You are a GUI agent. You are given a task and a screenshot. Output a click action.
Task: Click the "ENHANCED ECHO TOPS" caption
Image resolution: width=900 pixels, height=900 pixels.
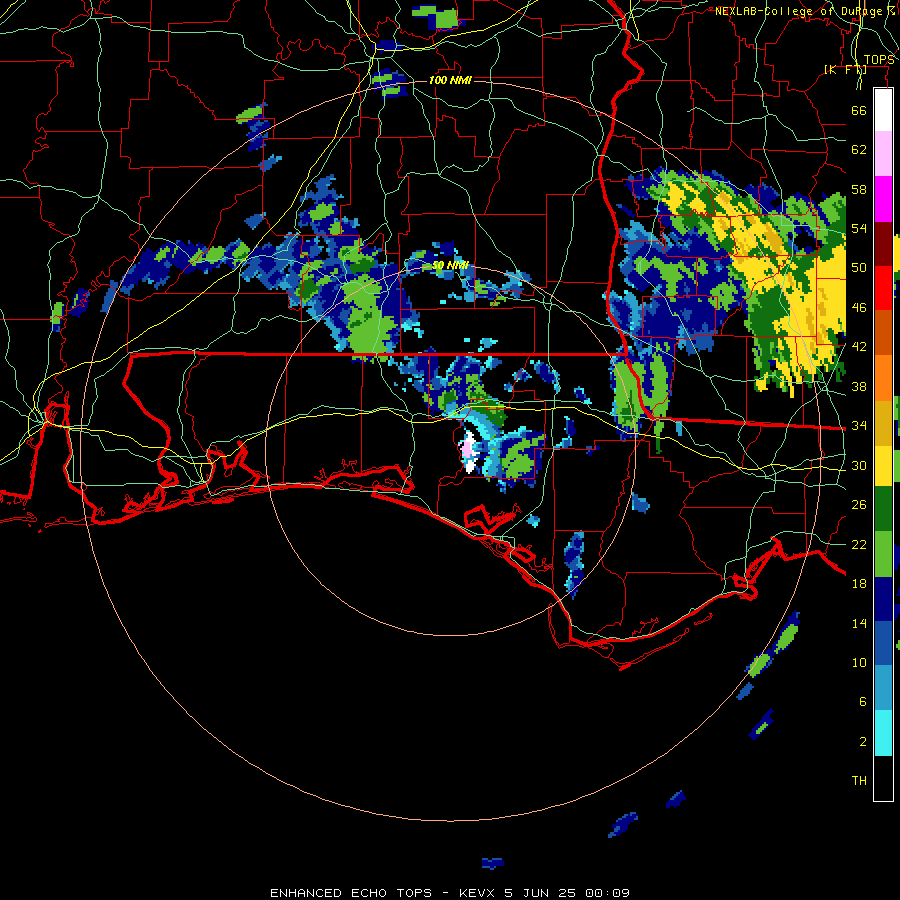coord(351,893)
